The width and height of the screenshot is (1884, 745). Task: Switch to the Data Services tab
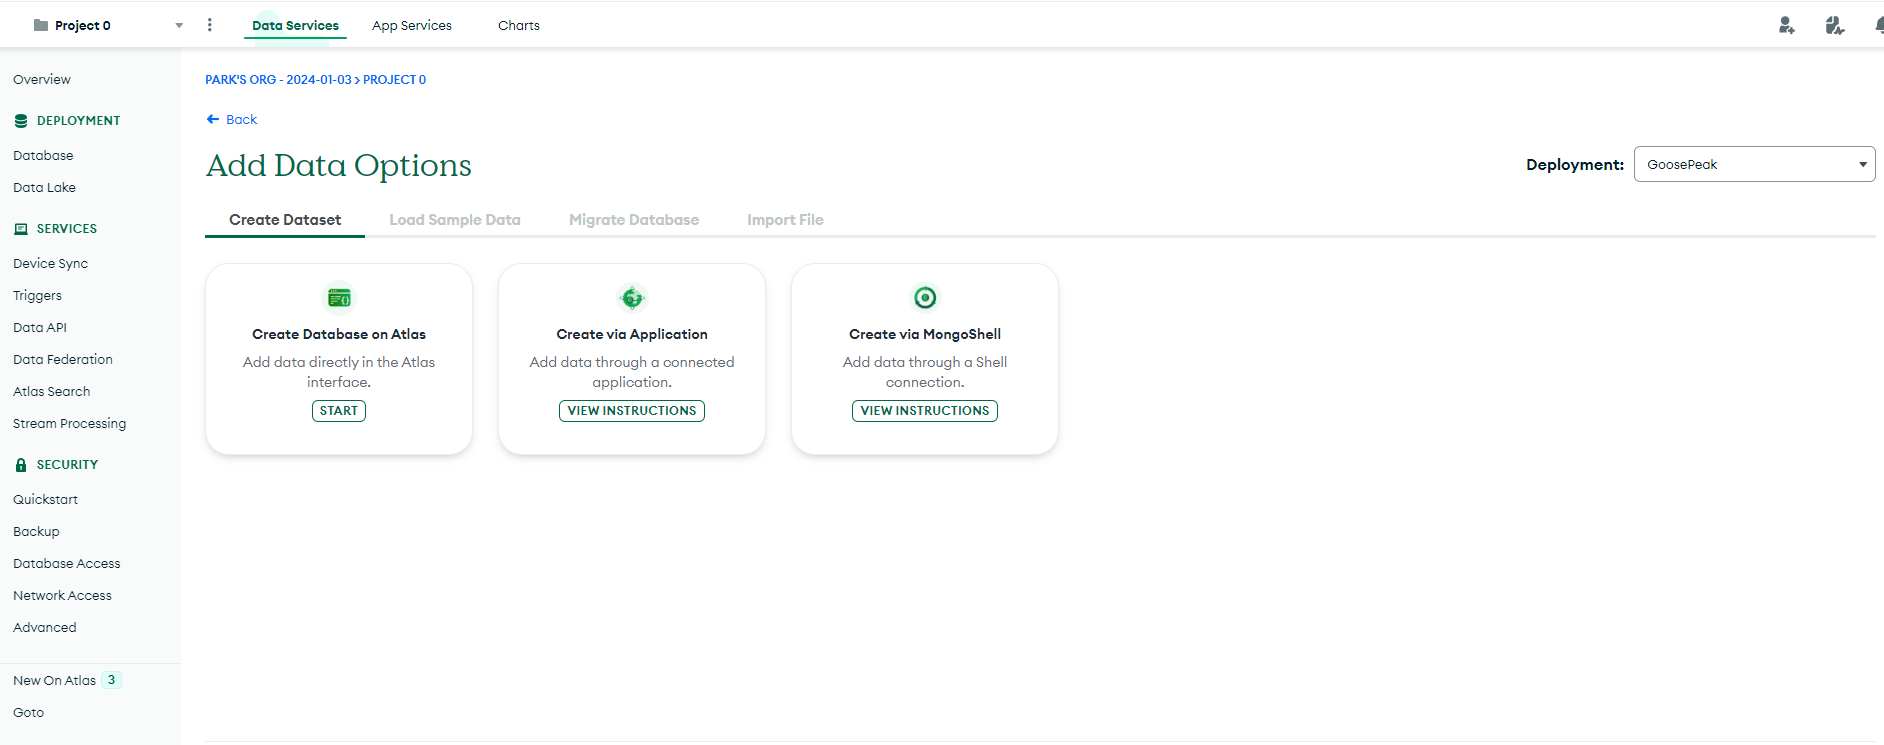point(295,26)
